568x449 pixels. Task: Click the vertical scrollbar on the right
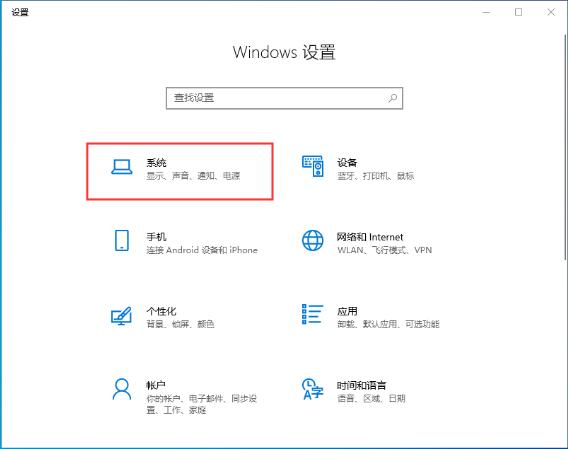[565, 147]
